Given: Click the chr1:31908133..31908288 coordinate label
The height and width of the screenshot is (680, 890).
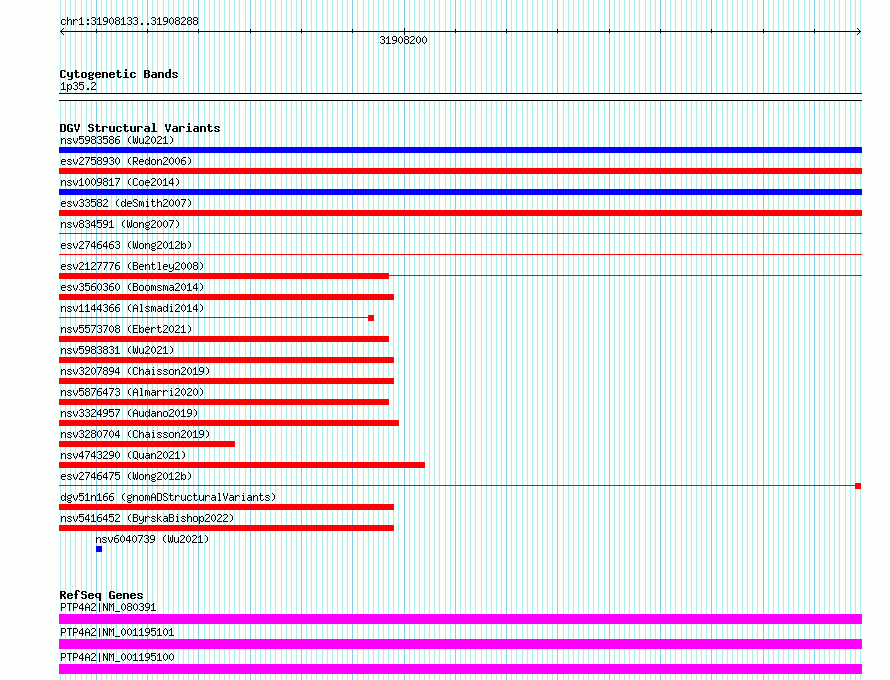Looking at the screenshot, I should pos(129,22).
